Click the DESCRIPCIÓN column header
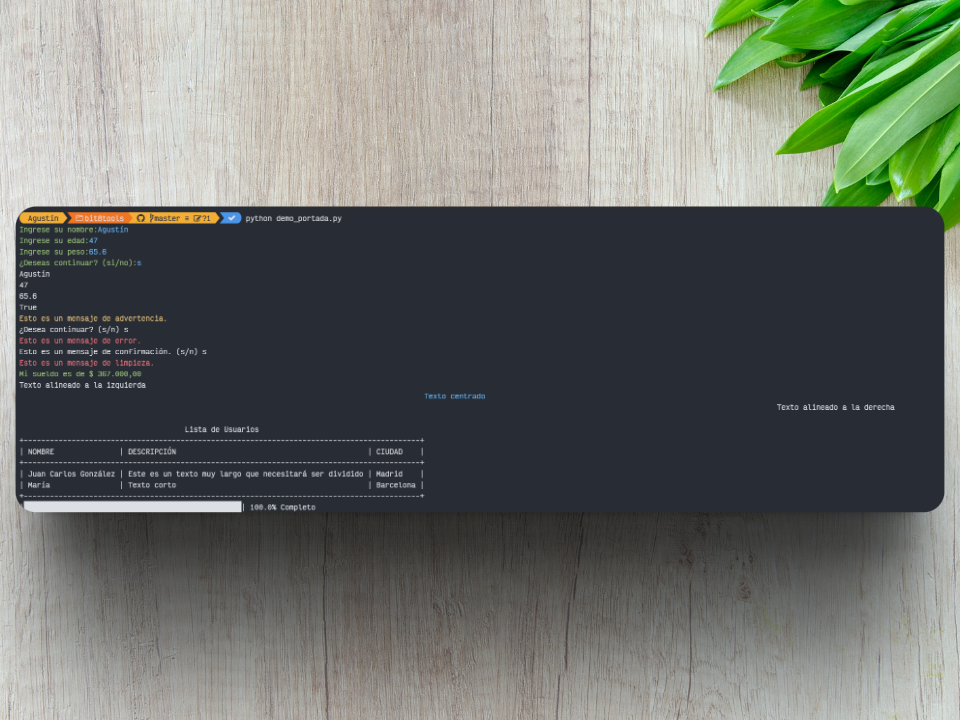 (152, 452)
